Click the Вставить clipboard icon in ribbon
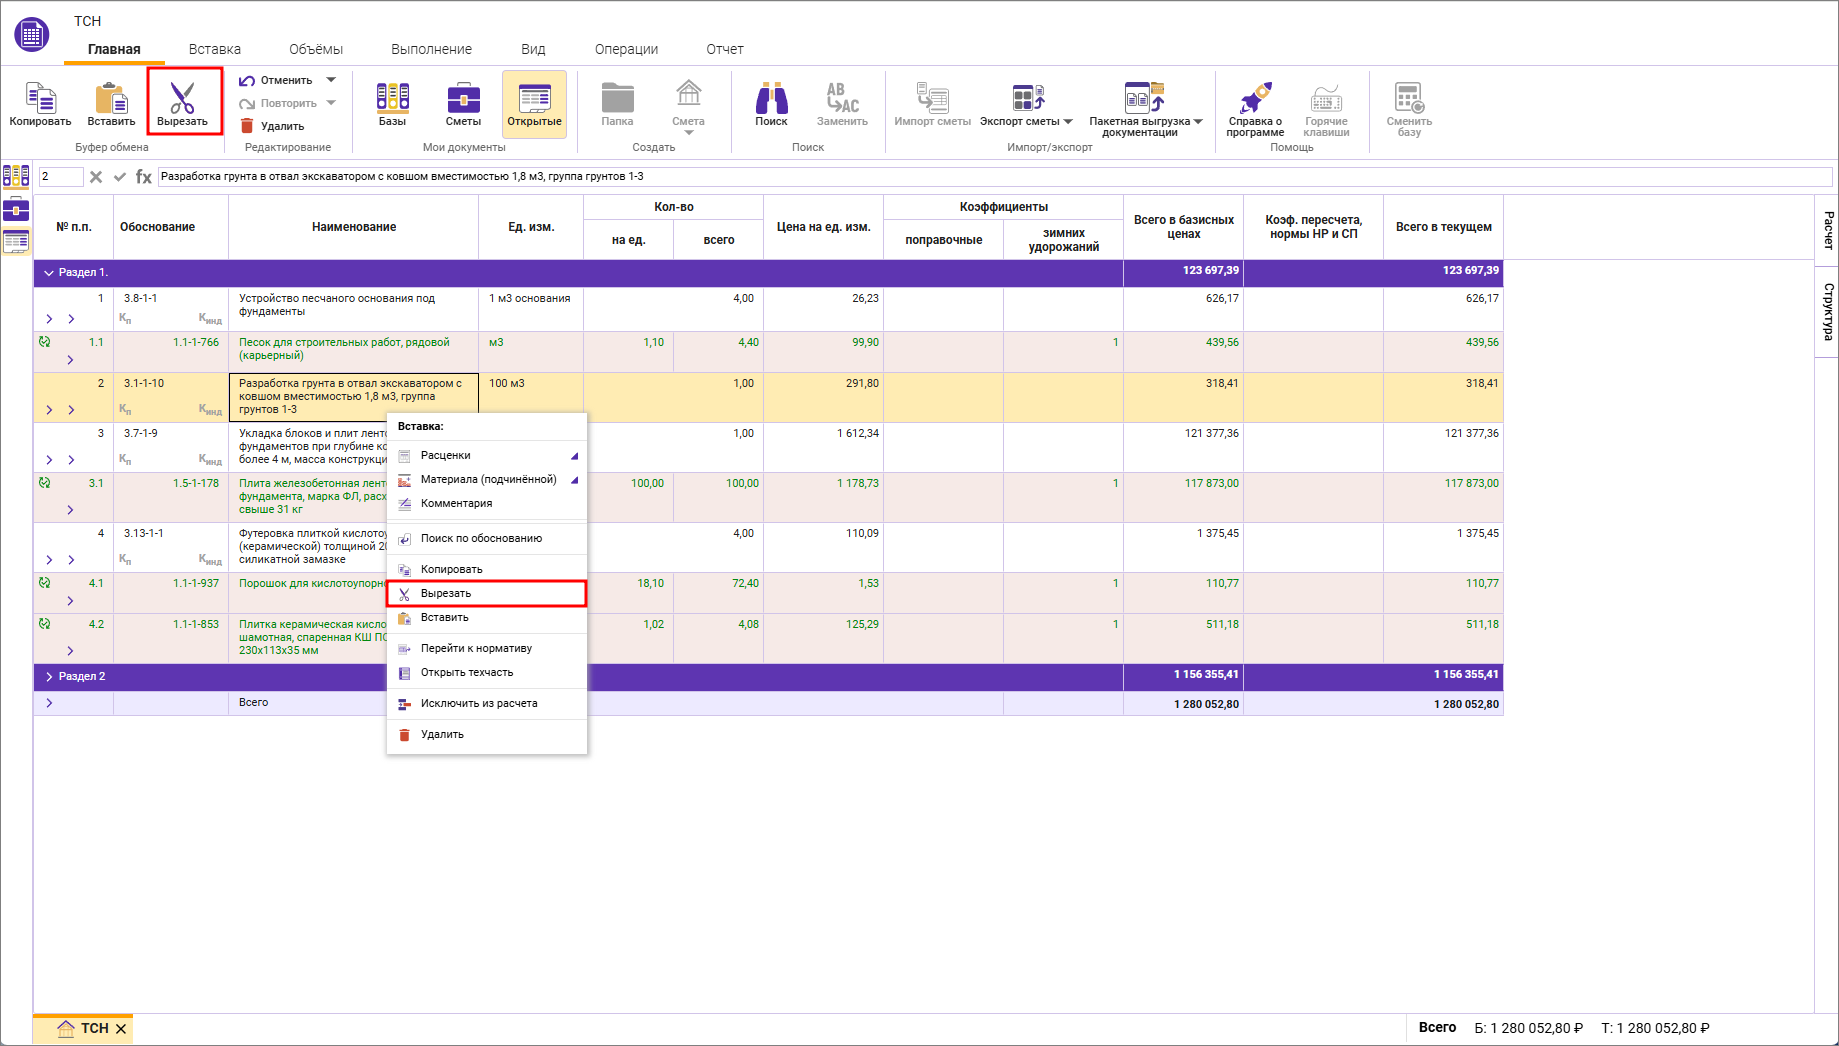This screenshot has height=1046, width=1839. pyautogui.click(x=111, y=98)
